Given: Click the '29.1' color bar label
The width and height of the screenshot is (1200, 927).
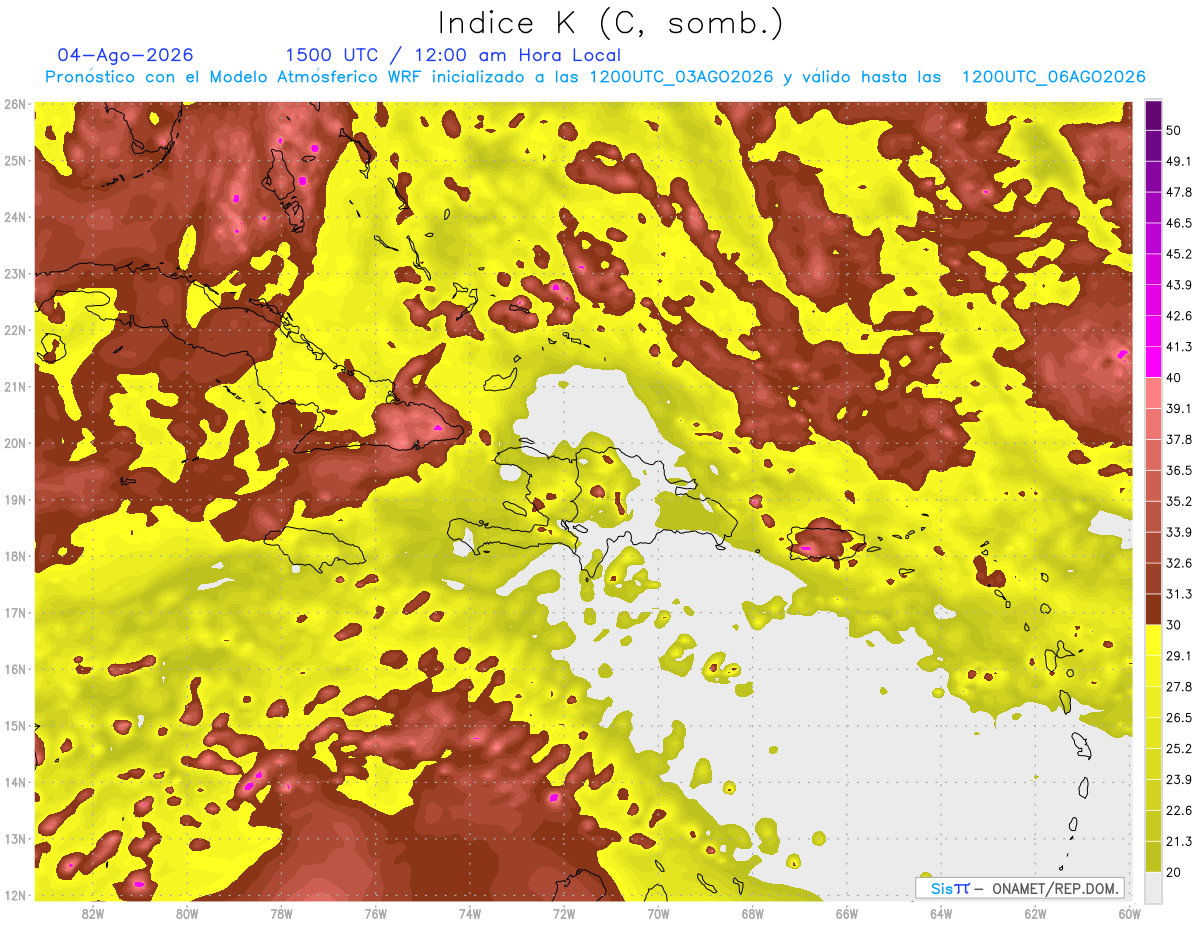Looking at the screenshot, I should (1178, 656).
